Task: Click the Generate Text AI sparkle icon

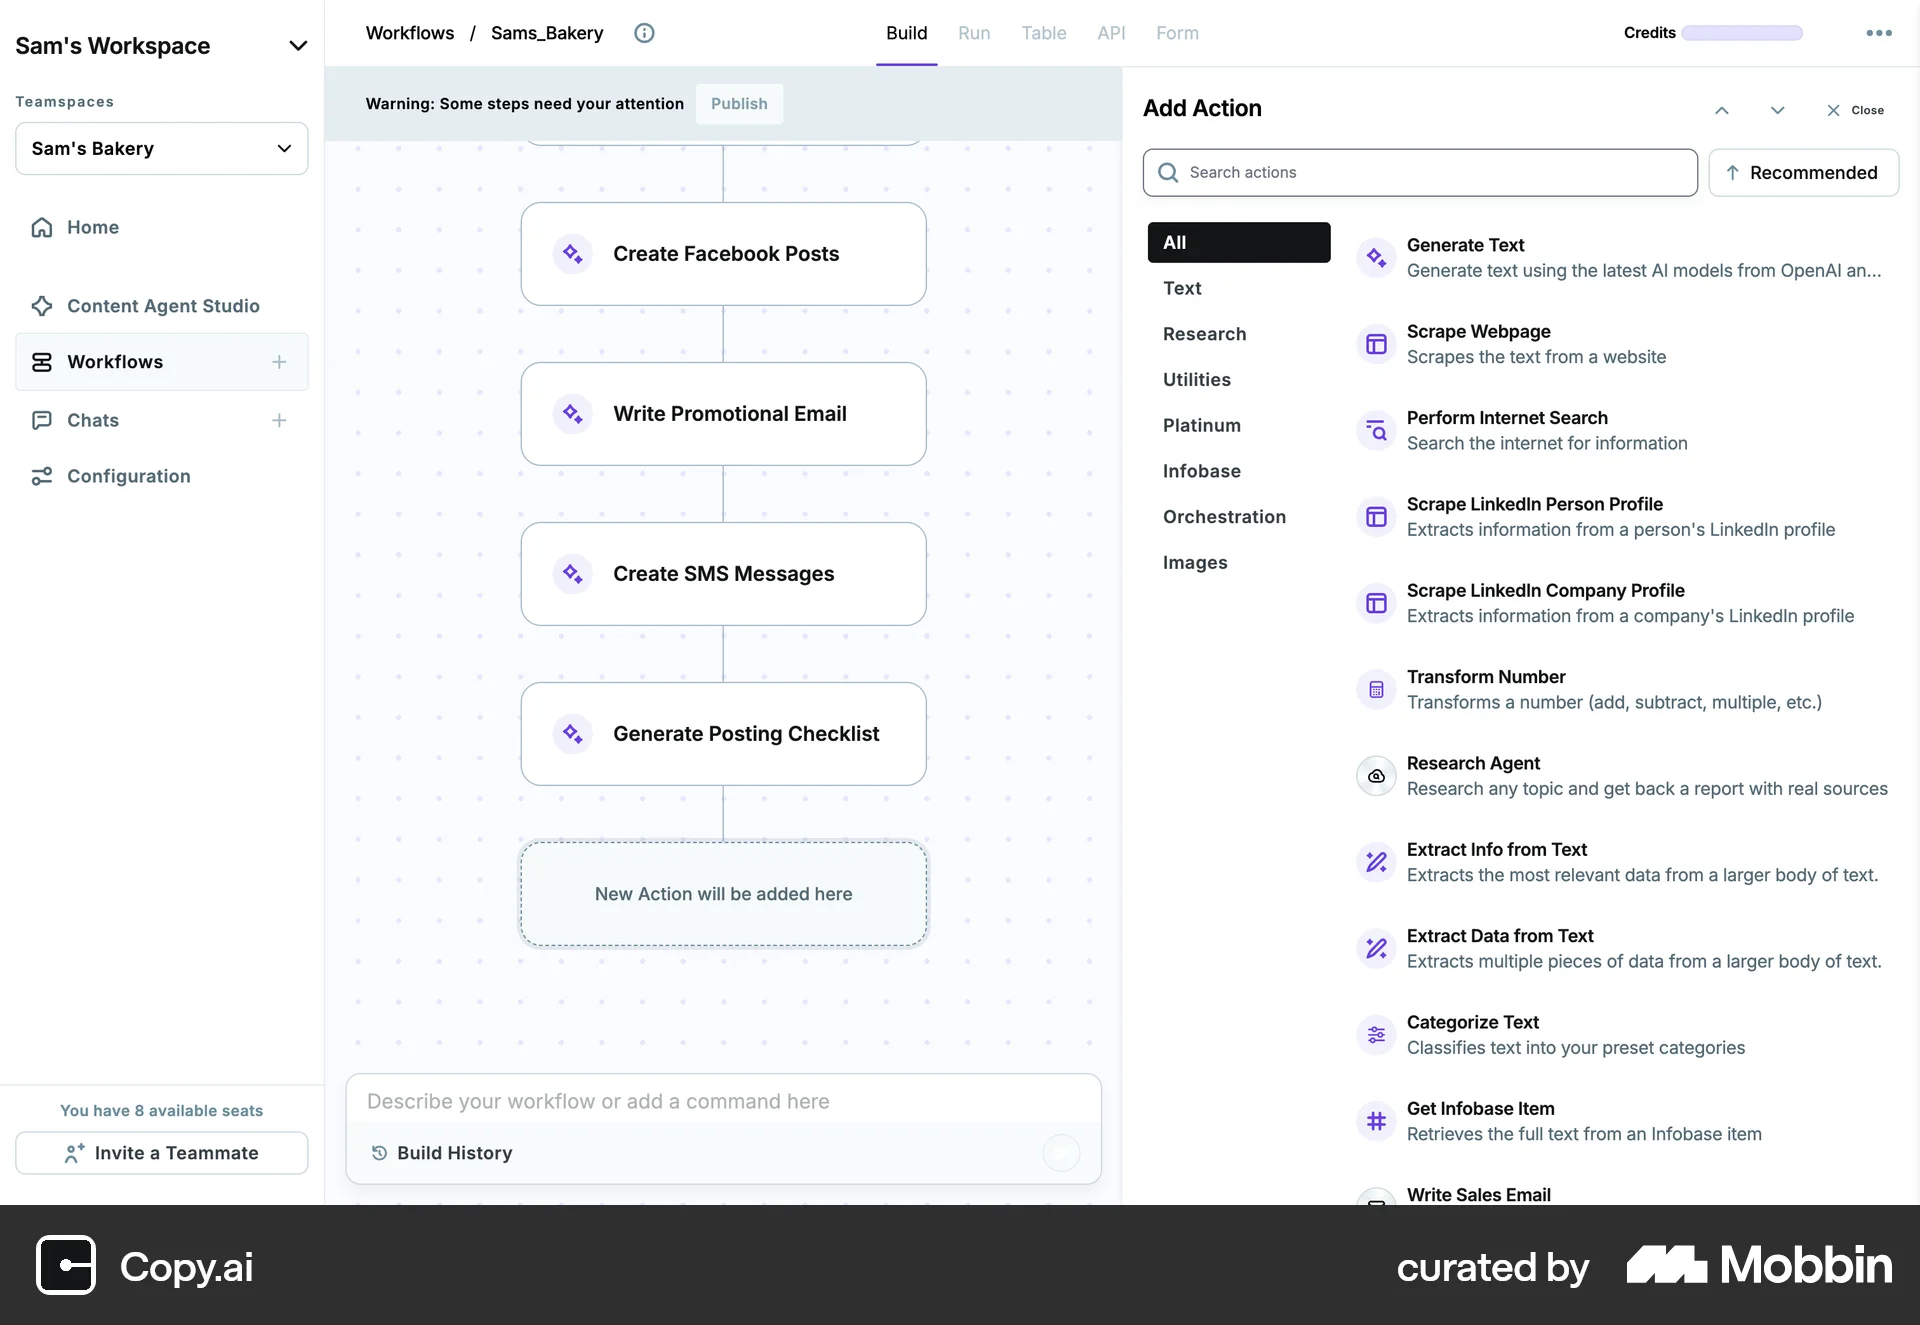Action: [1377, 257]
